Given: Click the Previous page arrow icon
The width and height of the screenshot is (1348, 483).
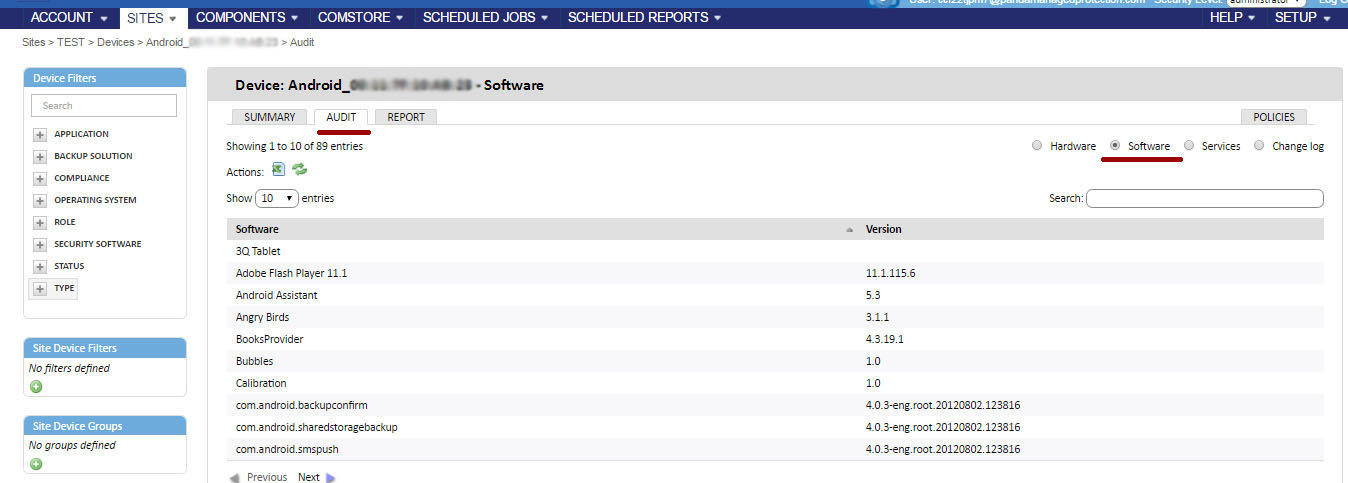Looking at the screenshot, I should (x=234, y=478).
